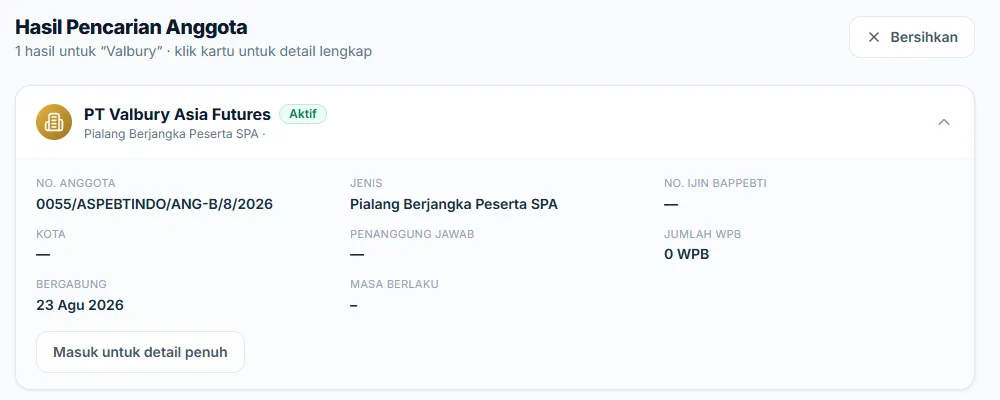Click the 0 WPB value

(x=686, y=255)
